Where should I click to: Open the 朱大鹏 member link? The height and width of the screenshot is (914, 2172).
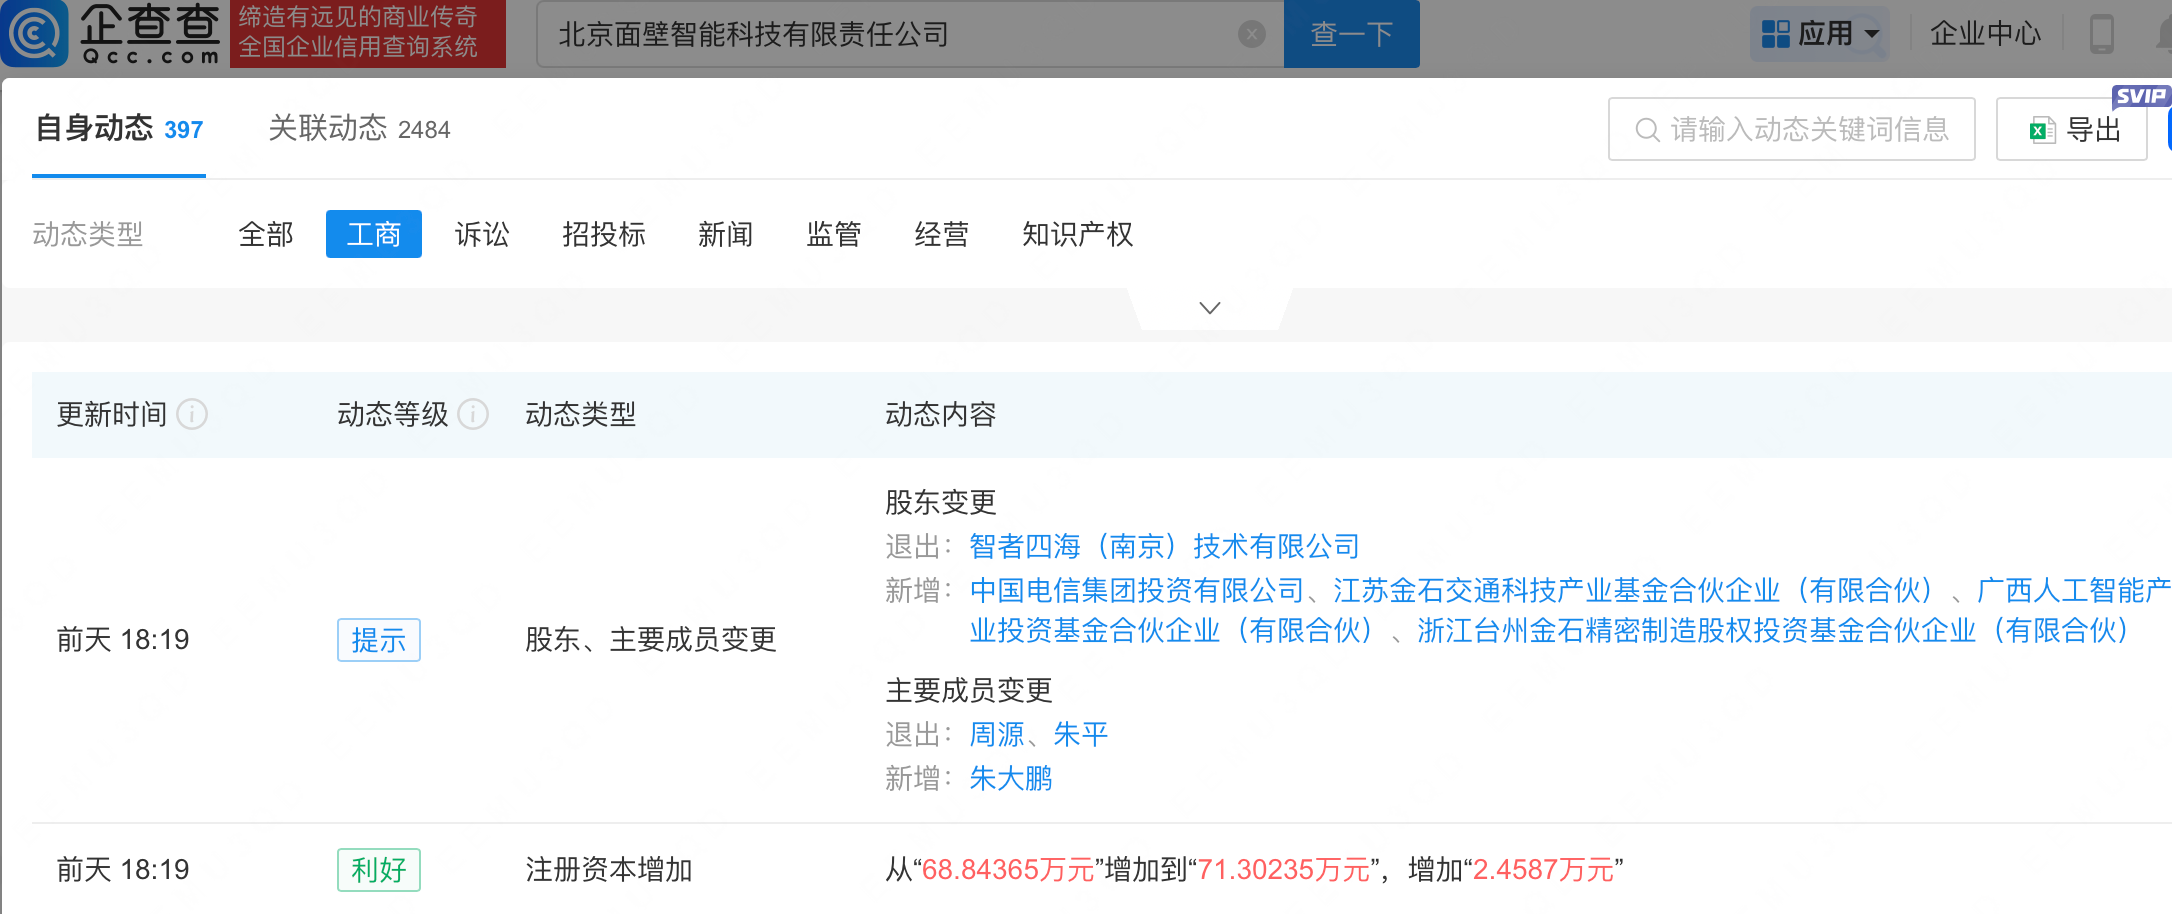1011,778
